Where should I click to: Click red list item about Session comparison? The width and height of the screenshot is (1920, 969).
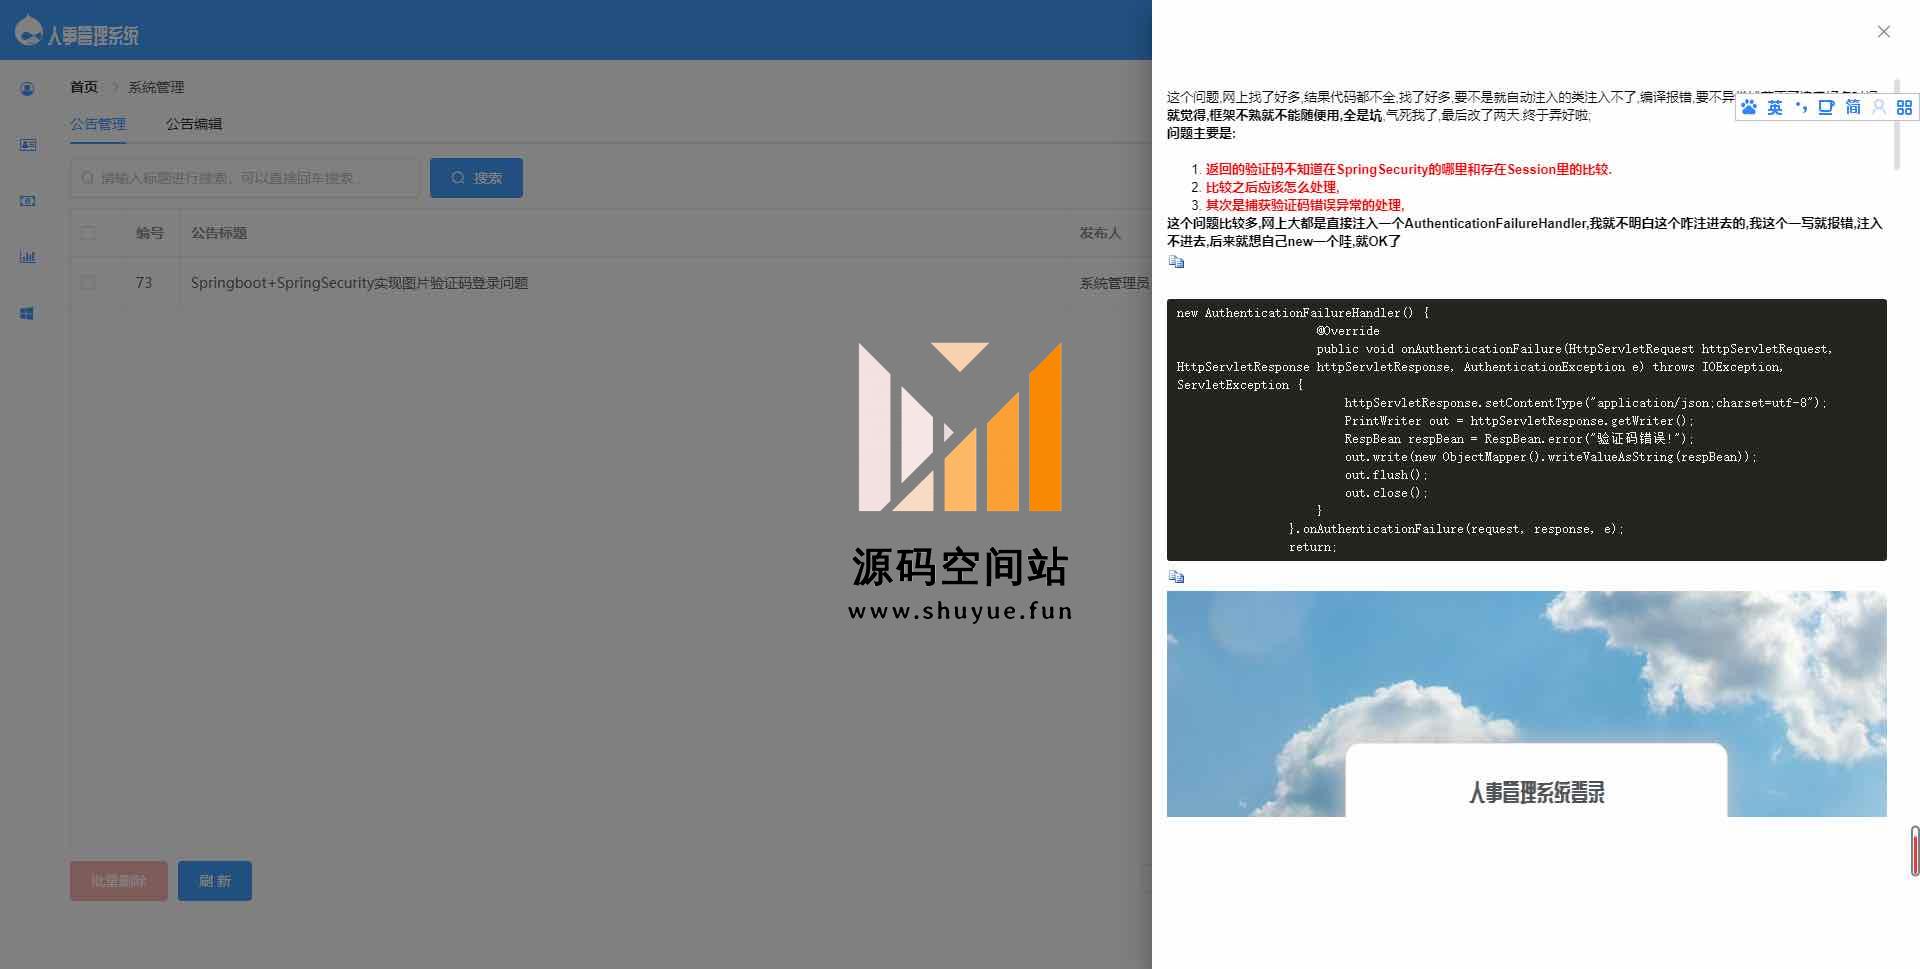tap(1408, 169)
